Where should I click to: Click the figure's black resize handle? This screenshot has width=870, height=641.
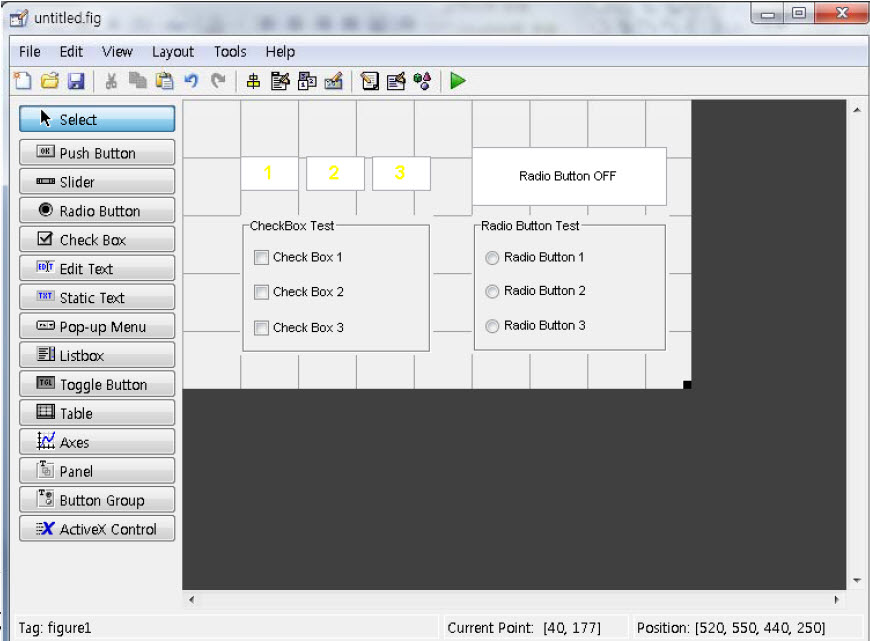coord(687,385)
